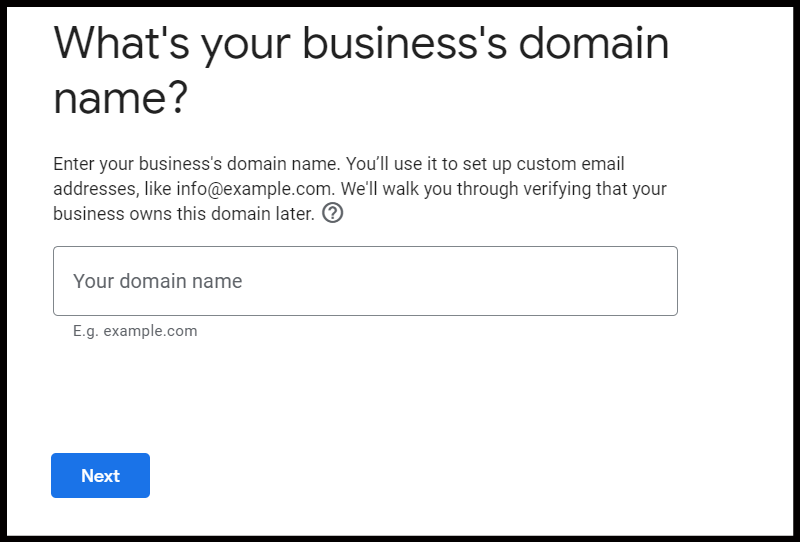This screenshot has width=800, height=542.
Task: Focus the Your domain name field
Action: [365, 281]
